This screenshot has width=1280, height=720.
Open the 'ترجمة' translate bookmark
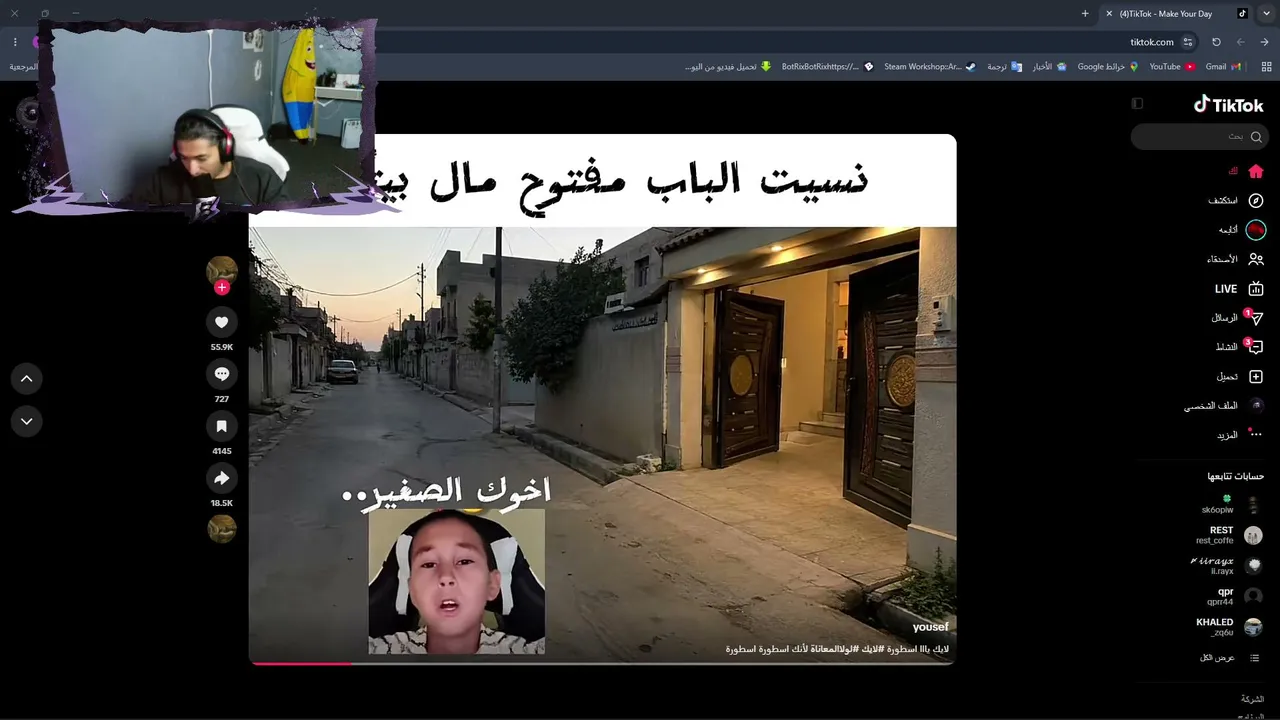pyautogui.click(x=1004, y=67)
